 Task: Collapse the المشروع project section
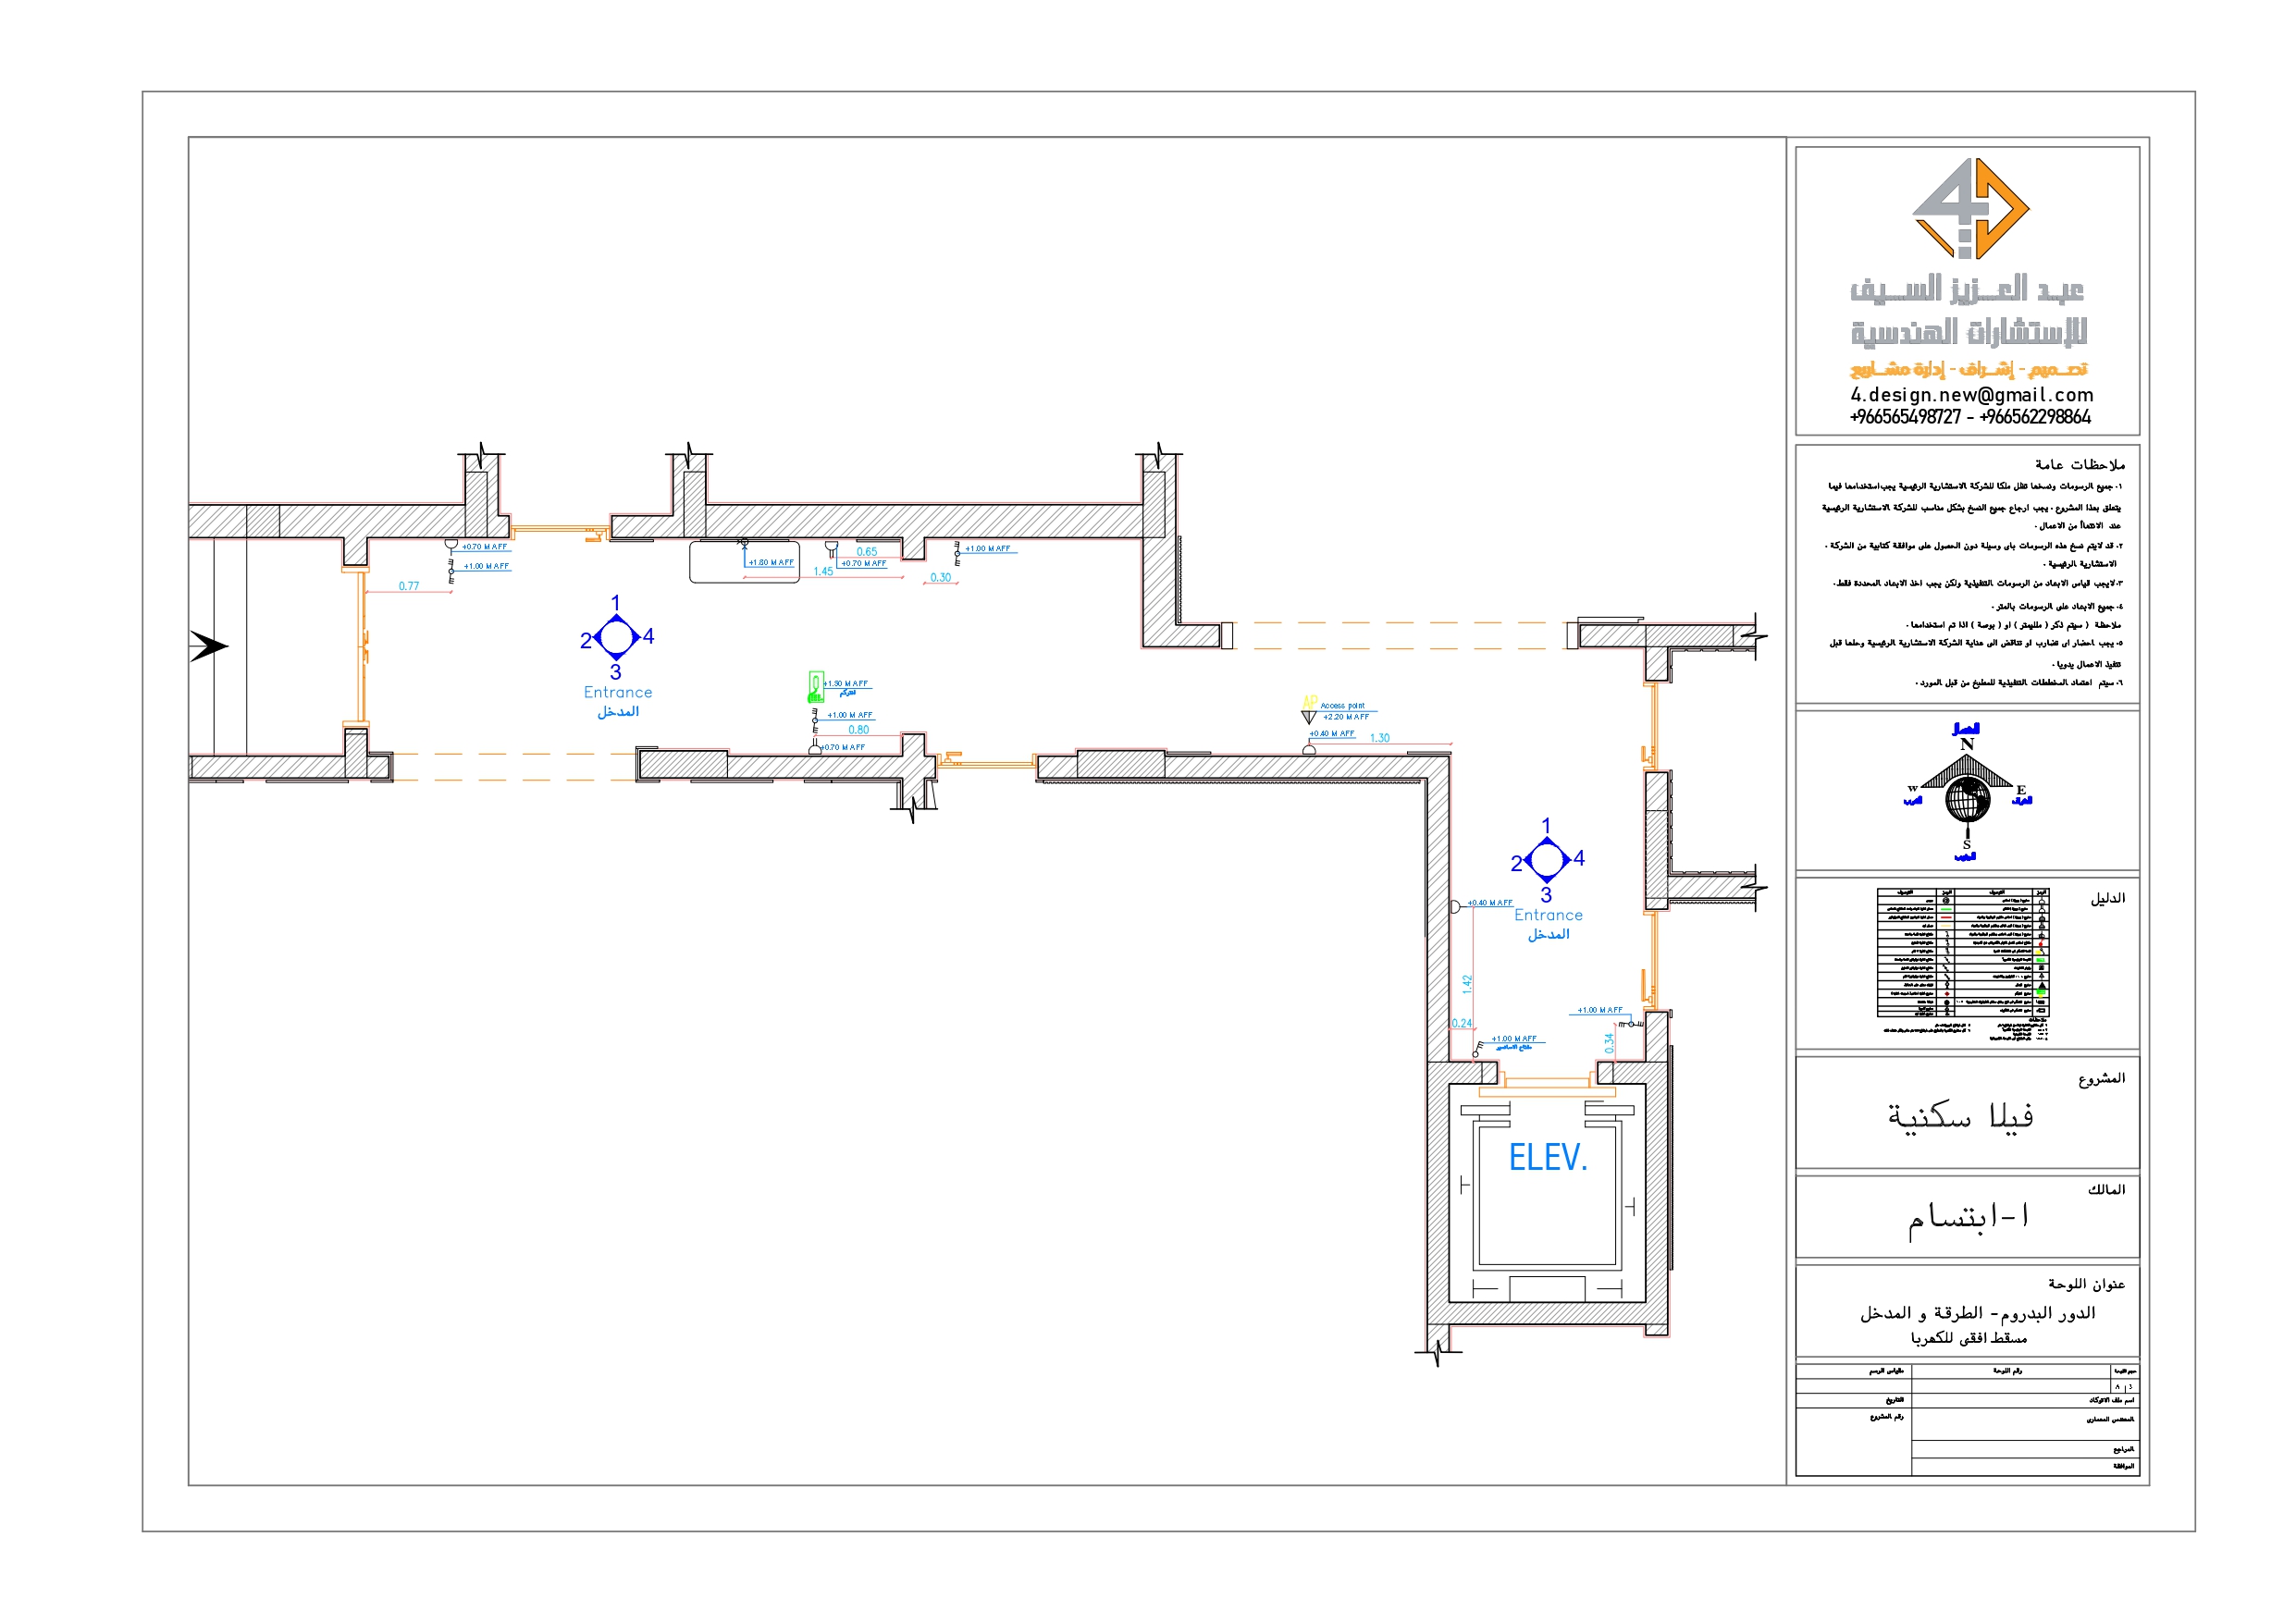[x=2104, y=1082]
